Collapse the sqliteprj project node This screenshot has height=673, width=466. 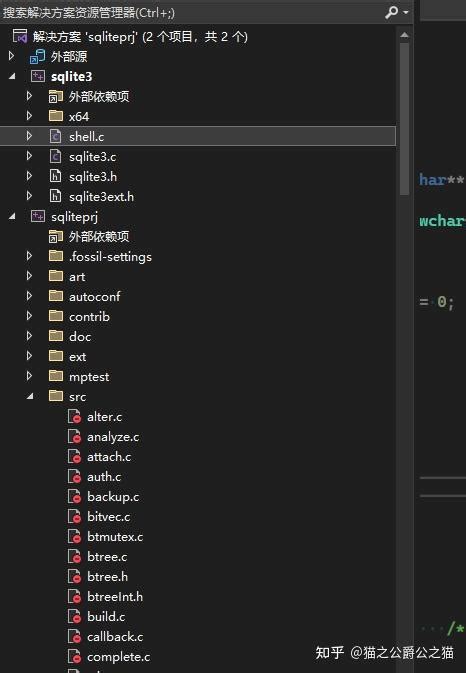(12, 216)
